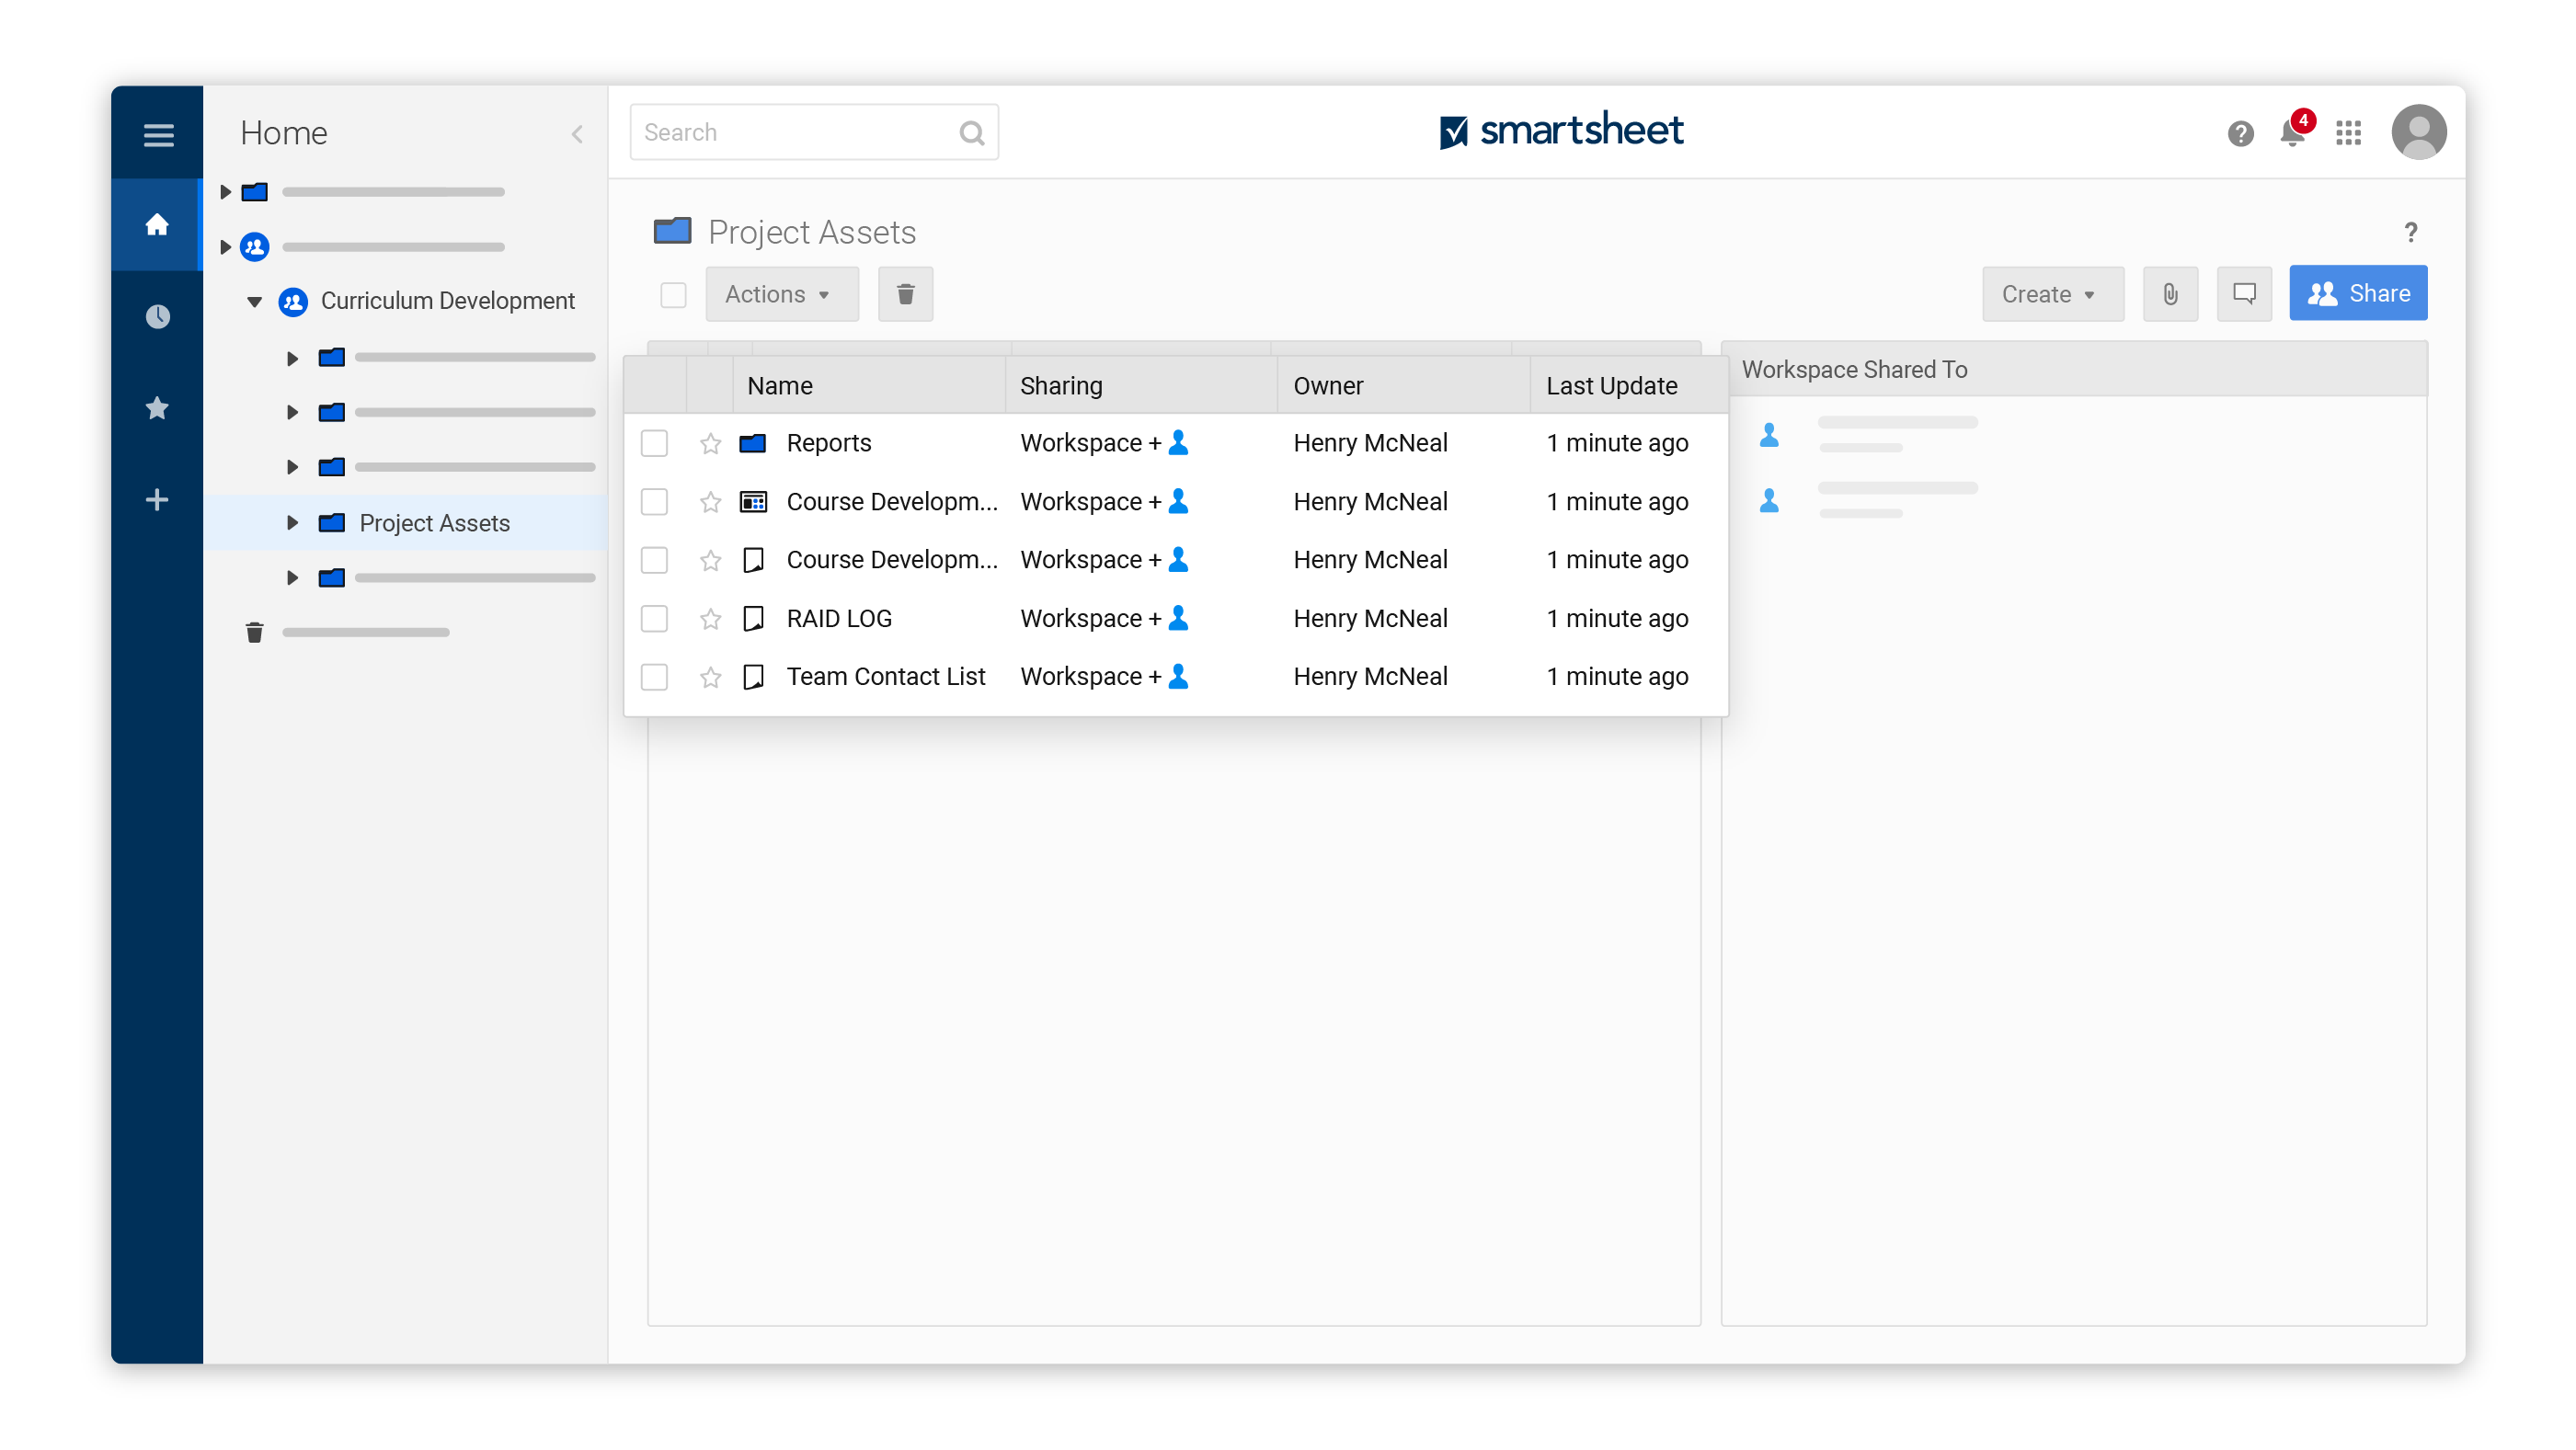
Task: Click the trash delete button in toolbar
Action: 905,294
